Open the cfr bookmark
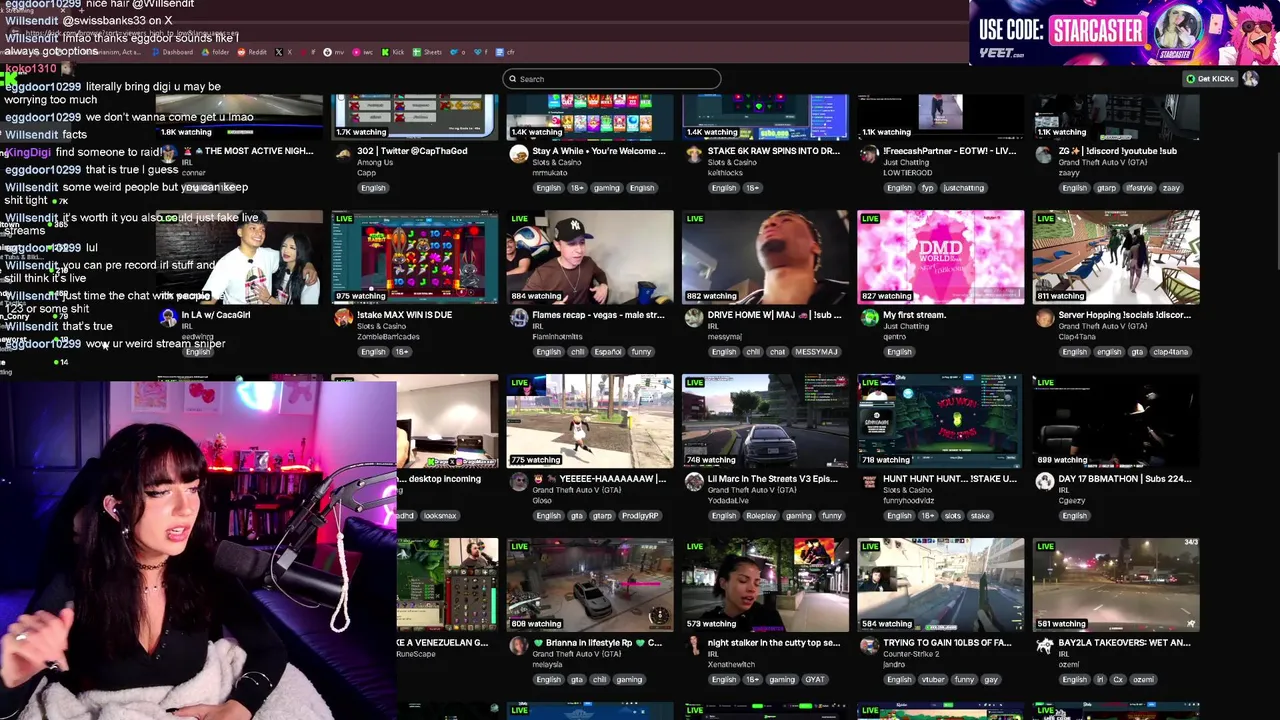 pyautogui.click(x=507, y=52)
